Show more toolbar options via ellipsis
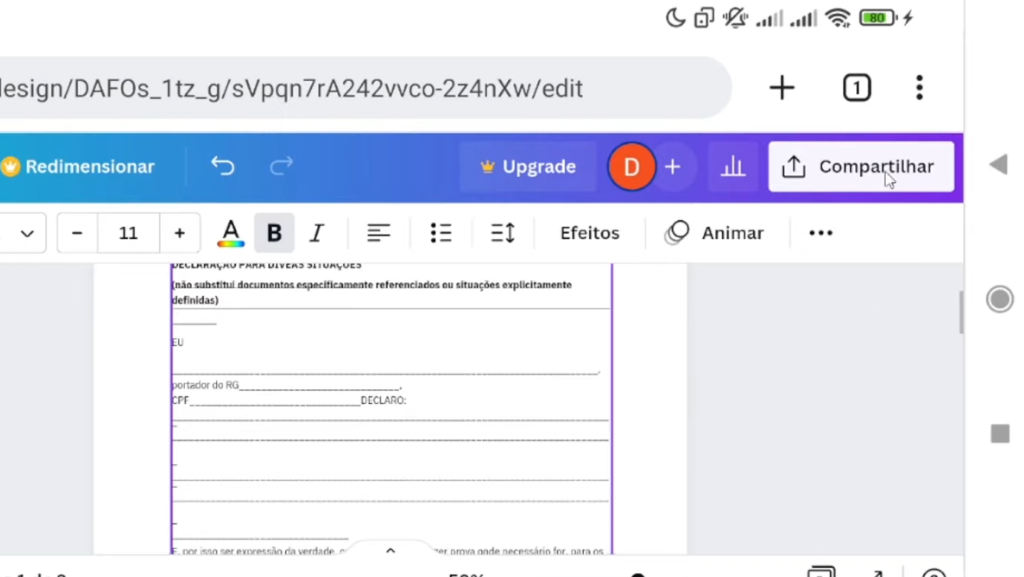This screenshot has width=1024, height=577. tap(821, 233)
